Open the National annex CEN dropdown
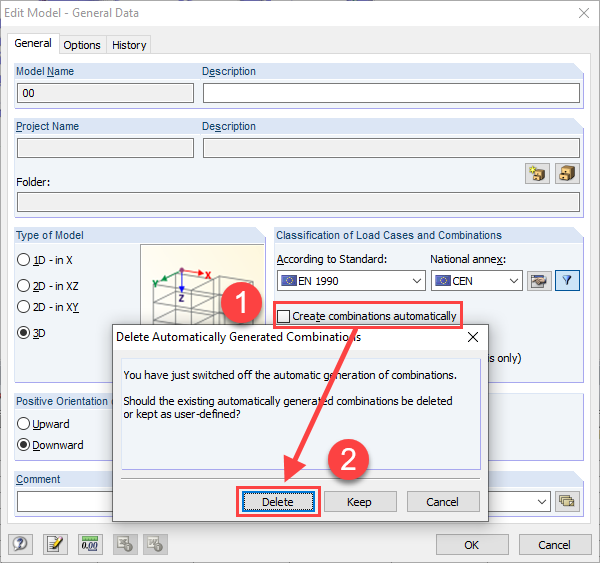 pos(477,281)
